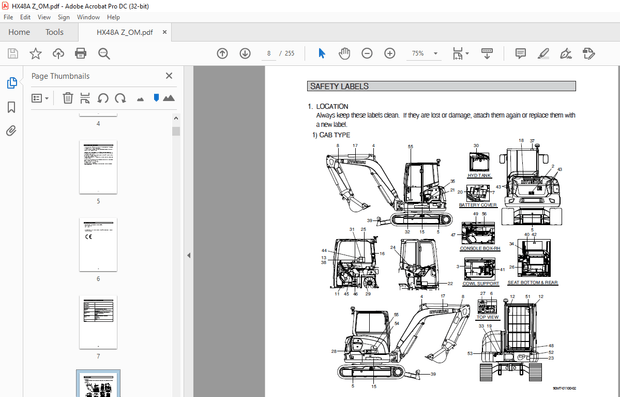The image size is (620, 397).
Task: Zoom in with the plus icon
Action: tap(390, 53)
